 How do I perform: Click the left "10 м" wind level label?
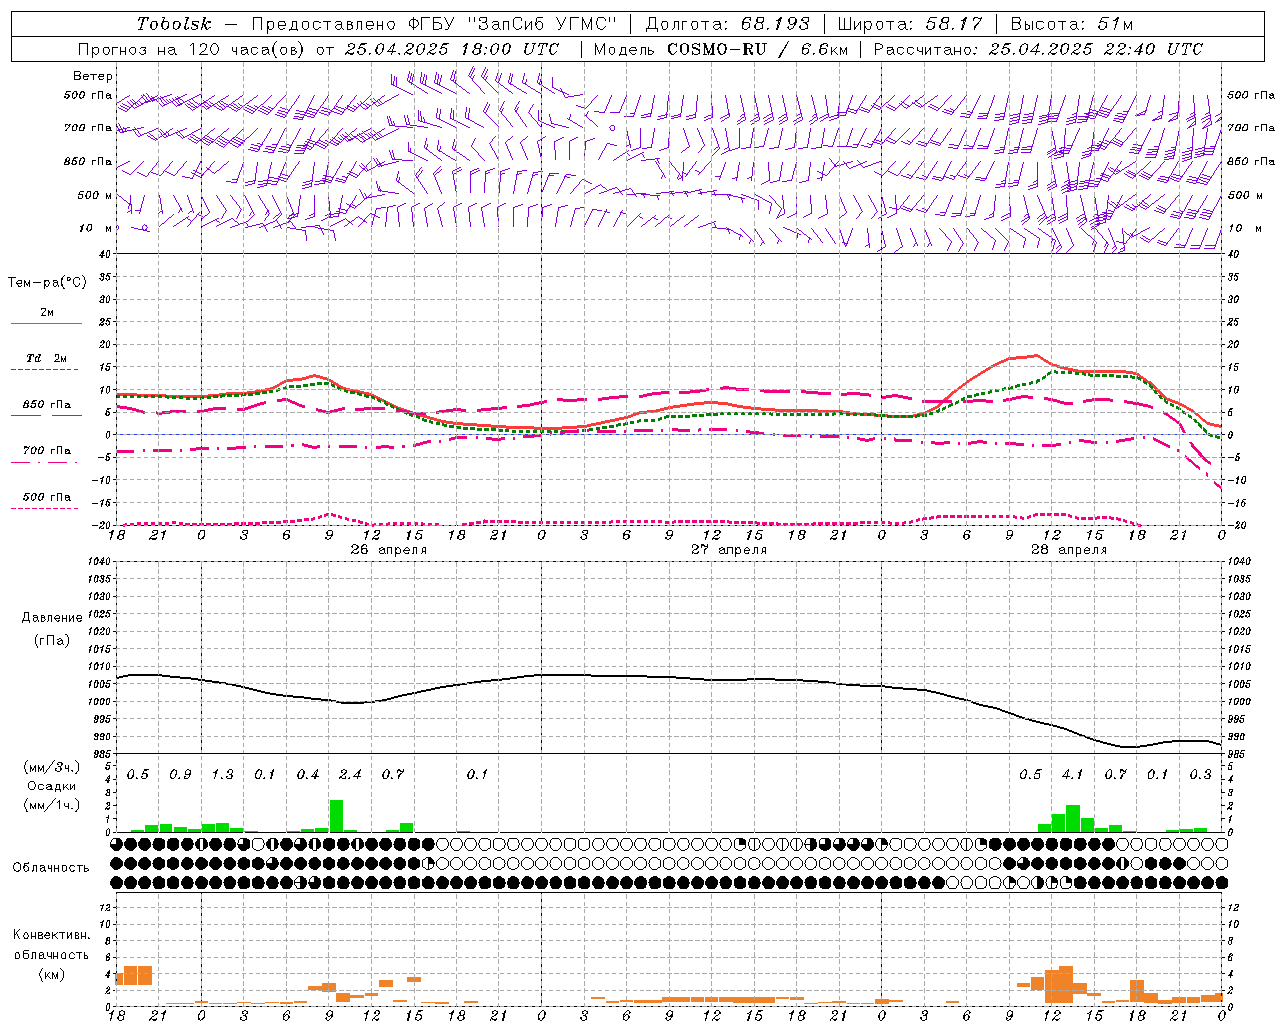coord(95,228)
